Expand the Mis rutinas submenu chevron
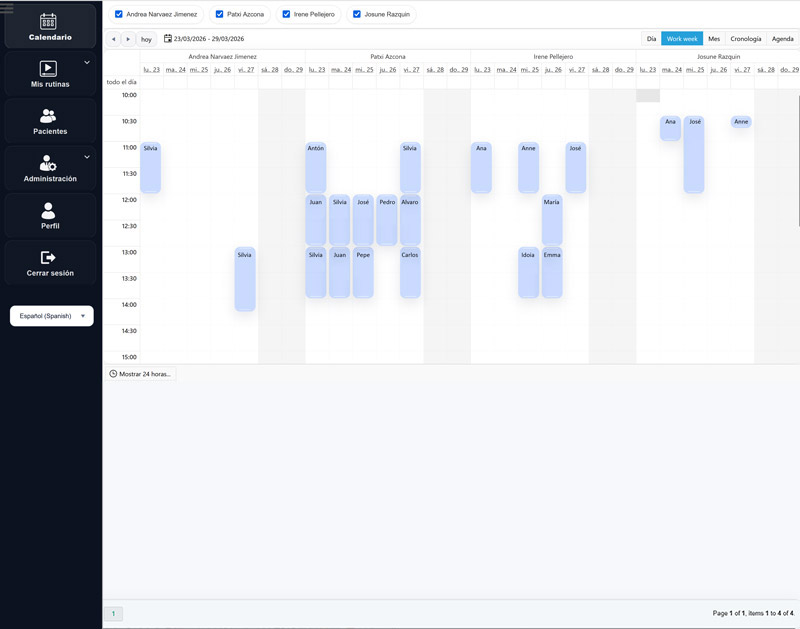 click(87, 62)
